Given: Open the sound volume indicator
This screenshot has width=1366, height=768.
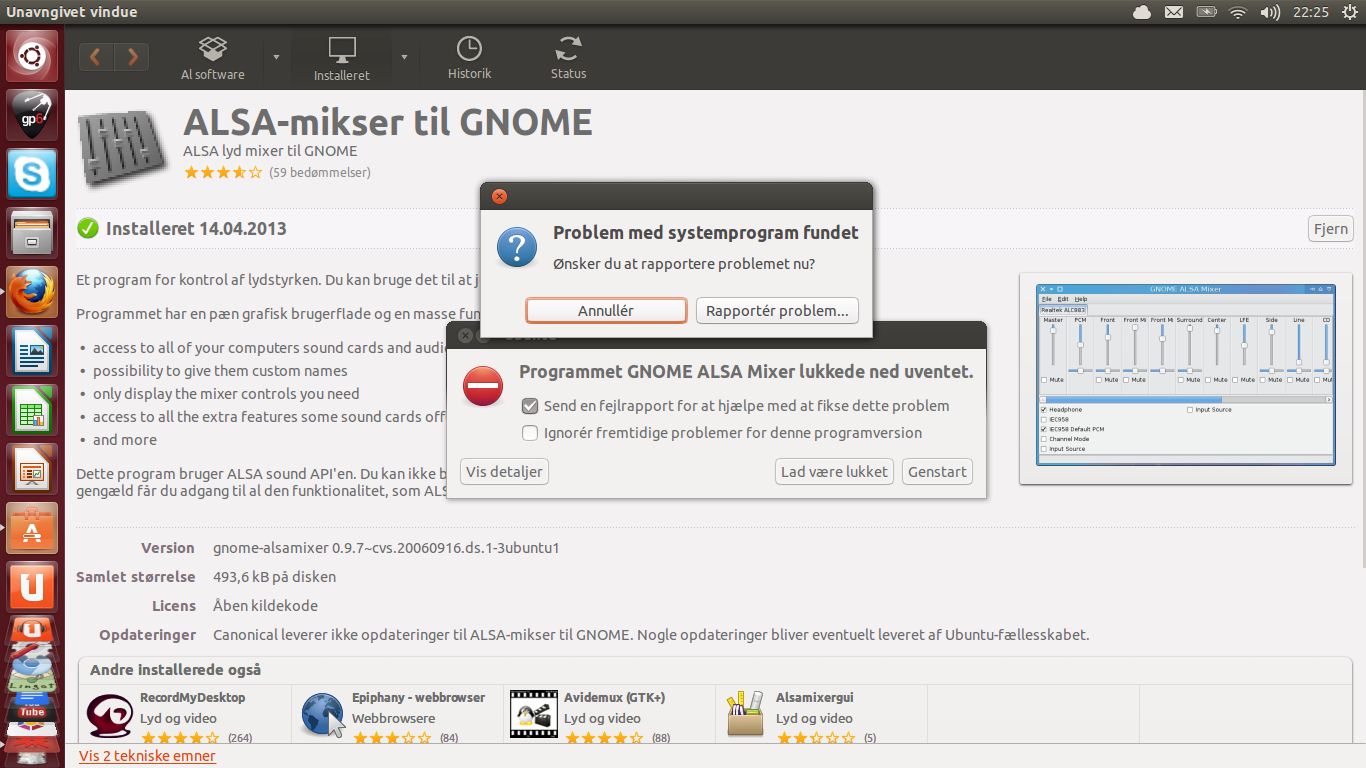Looking at the screenshot, I should [1270, 12].
